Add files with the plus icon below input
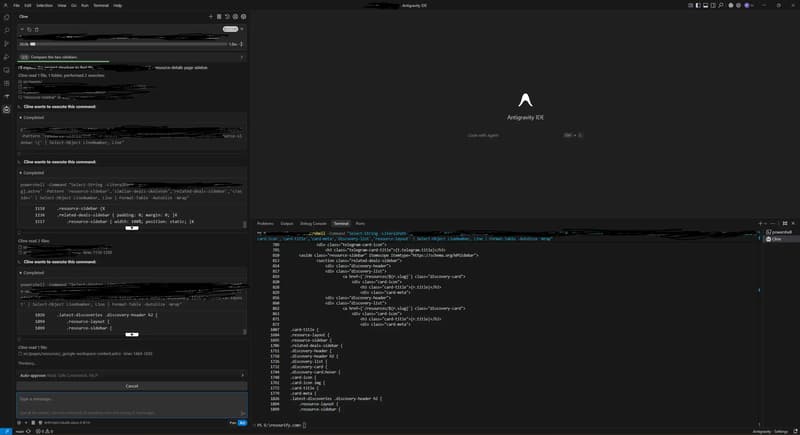 (x=26, y=422)
